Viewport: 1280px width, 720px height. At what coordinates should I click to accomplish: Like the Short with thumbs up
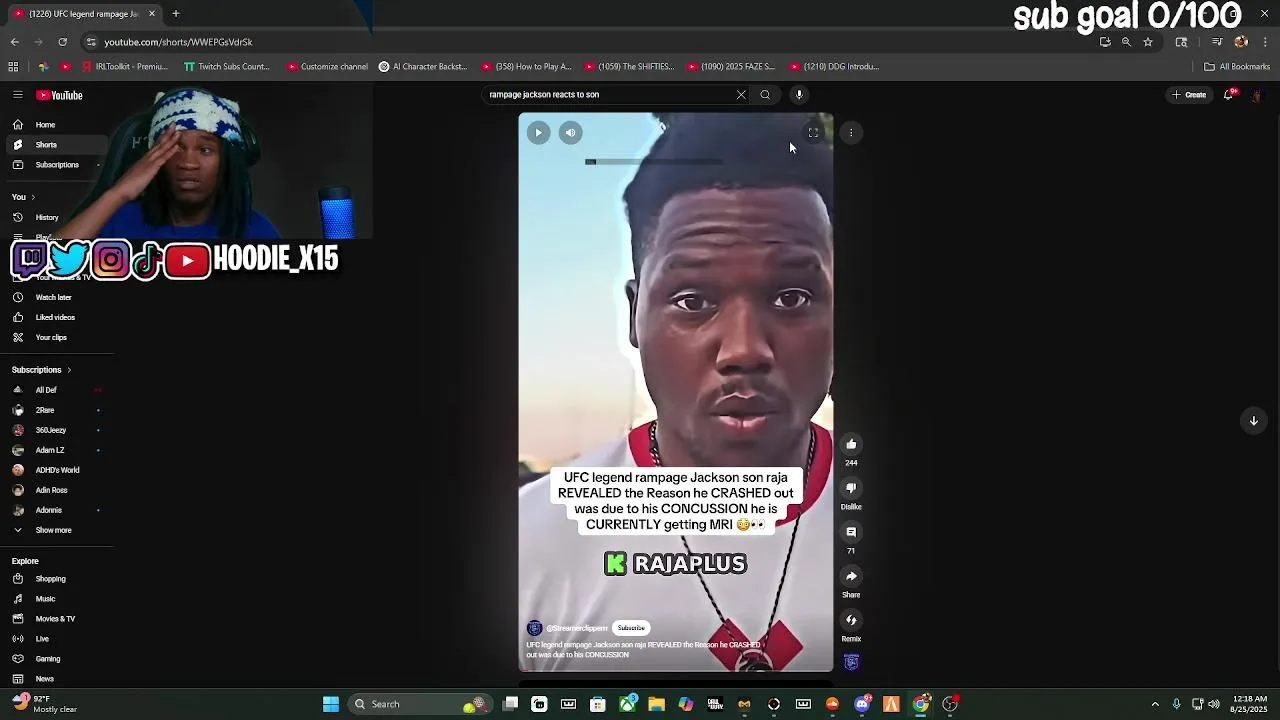coord(851,444)
